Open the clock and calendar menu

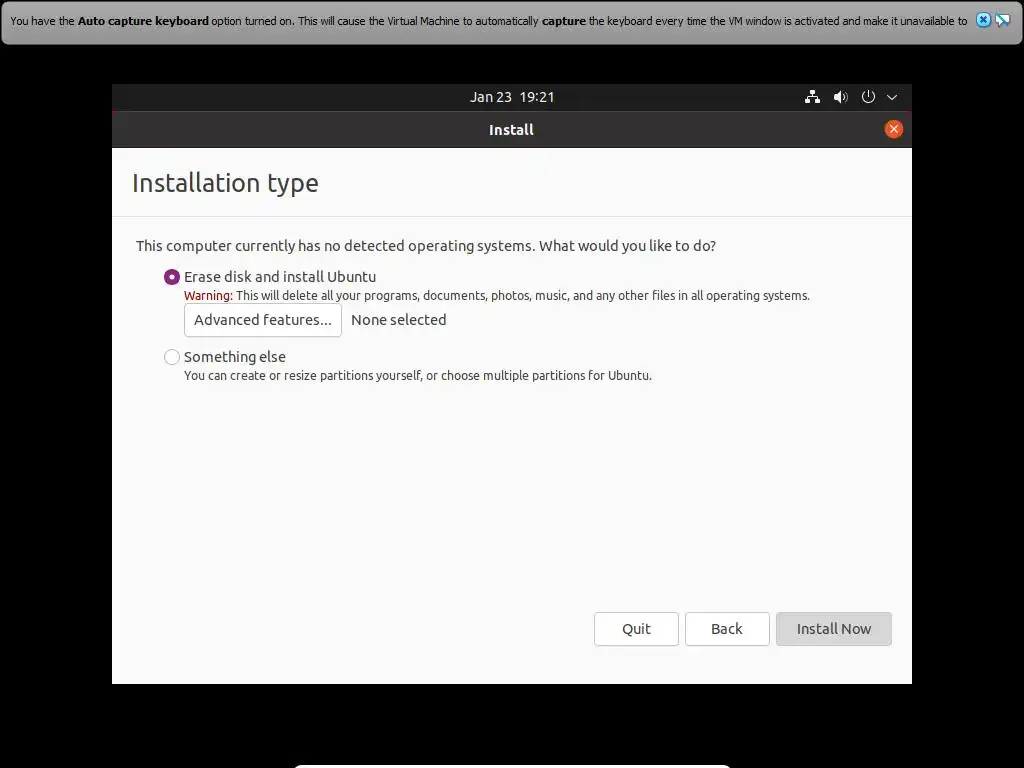pyautogui.click(x=512, y=97)
